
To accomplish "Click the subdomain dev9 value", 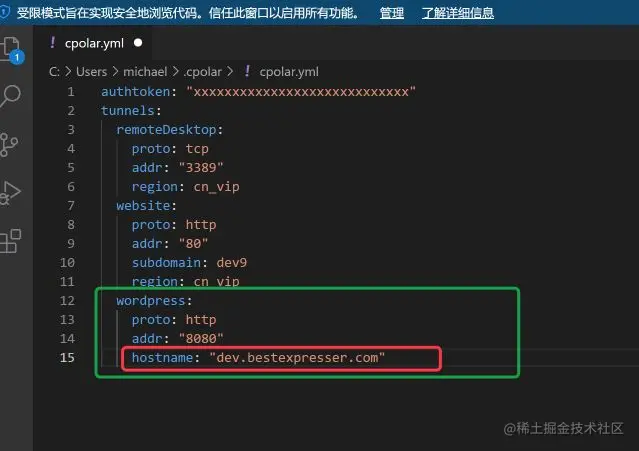I will click(231, 262).
